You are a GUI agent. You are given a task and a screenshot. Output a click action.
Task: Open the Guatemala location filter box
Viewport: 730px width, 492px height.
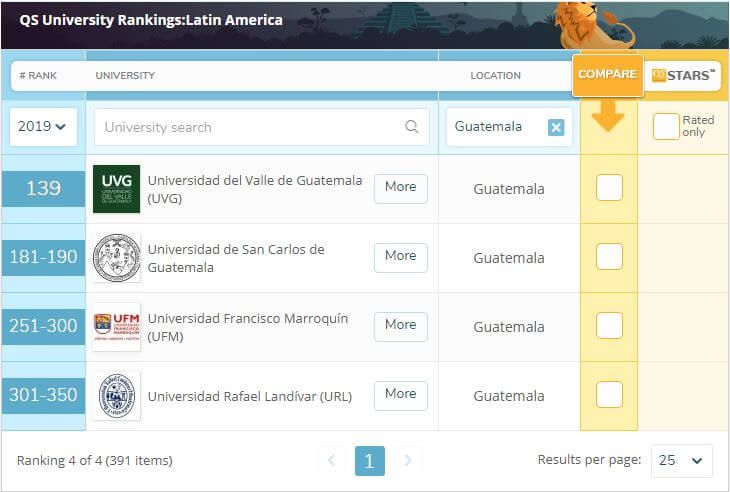click(509, 127)
